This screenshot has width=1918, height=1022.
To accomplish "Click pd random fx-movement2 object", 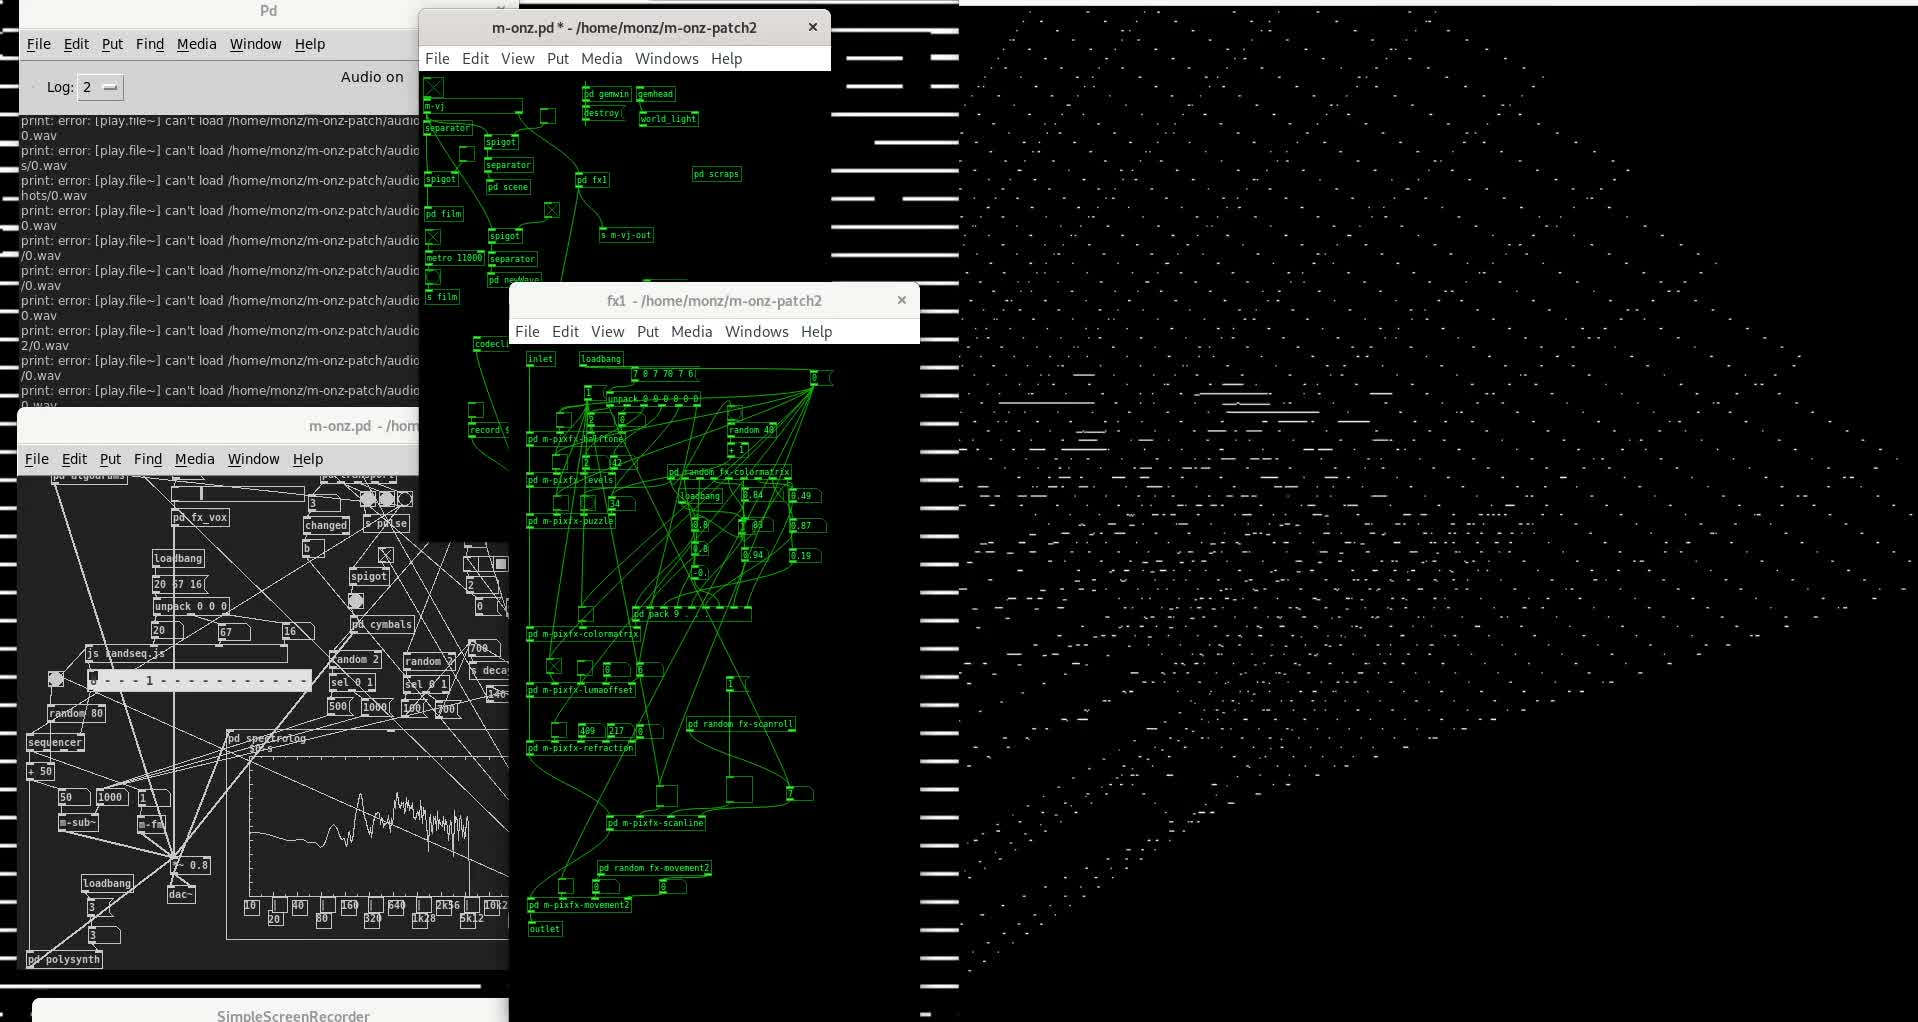I will [654, 868].
